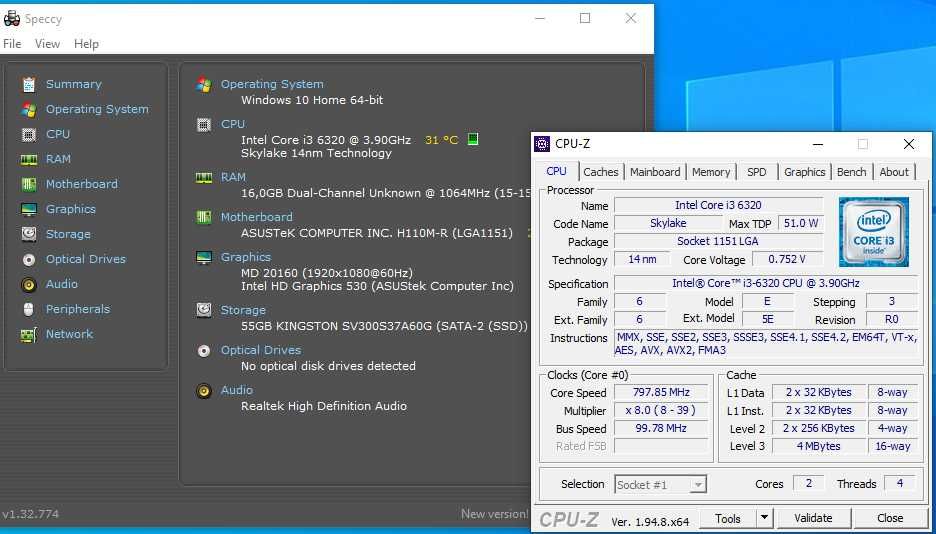Click the Name field showing Intel Core i3 6320
Image resolution: width=936 pixels, height=534 pixels.
pos(718,205)
